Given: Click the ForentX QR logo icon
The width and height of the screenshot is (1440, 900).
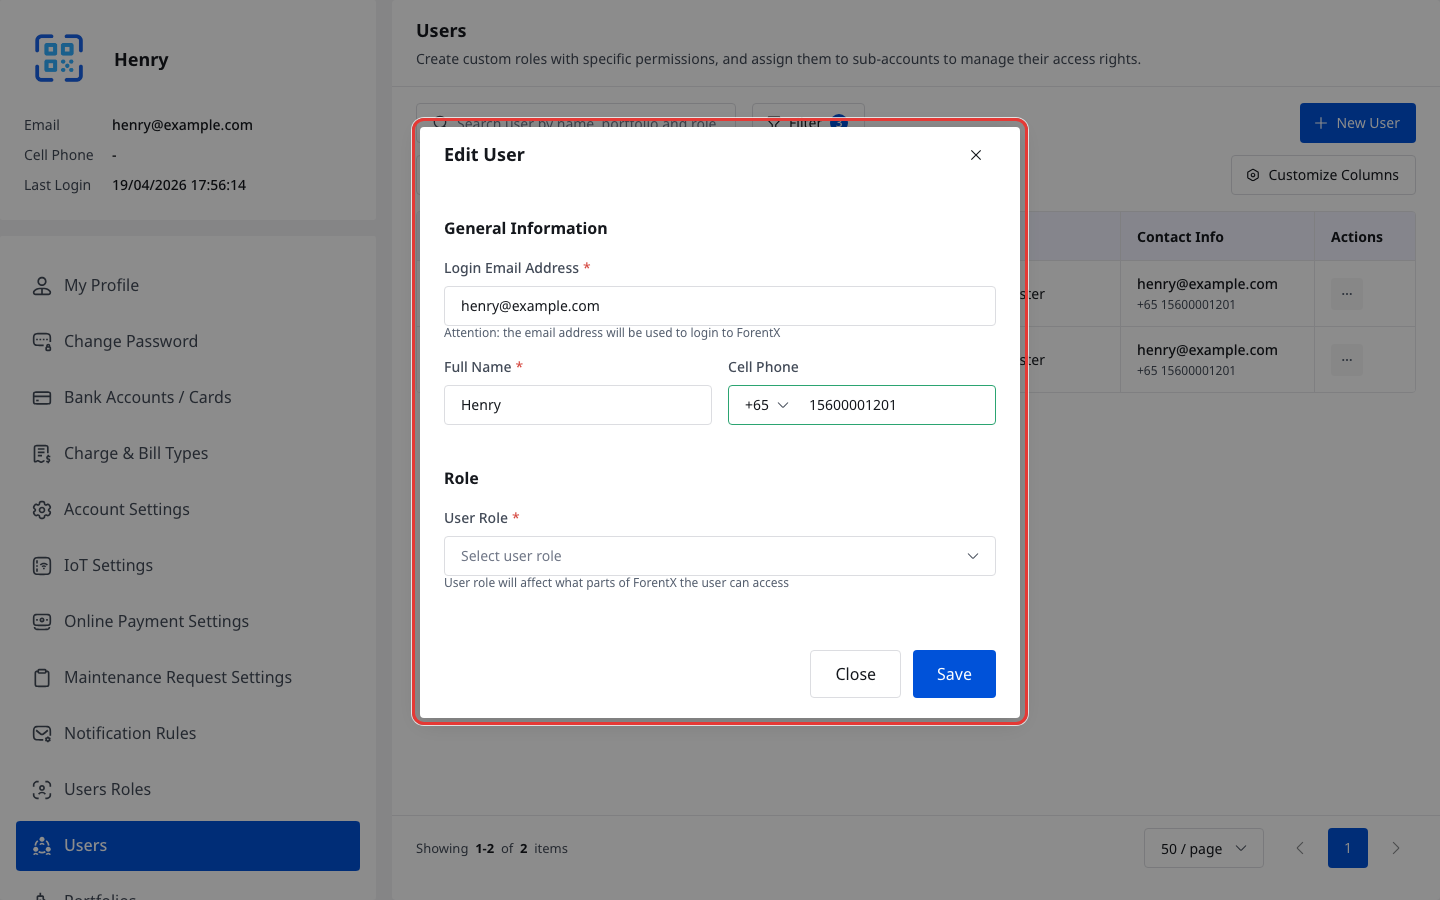Looking at the screenshot, I should (x=59, y=58).
